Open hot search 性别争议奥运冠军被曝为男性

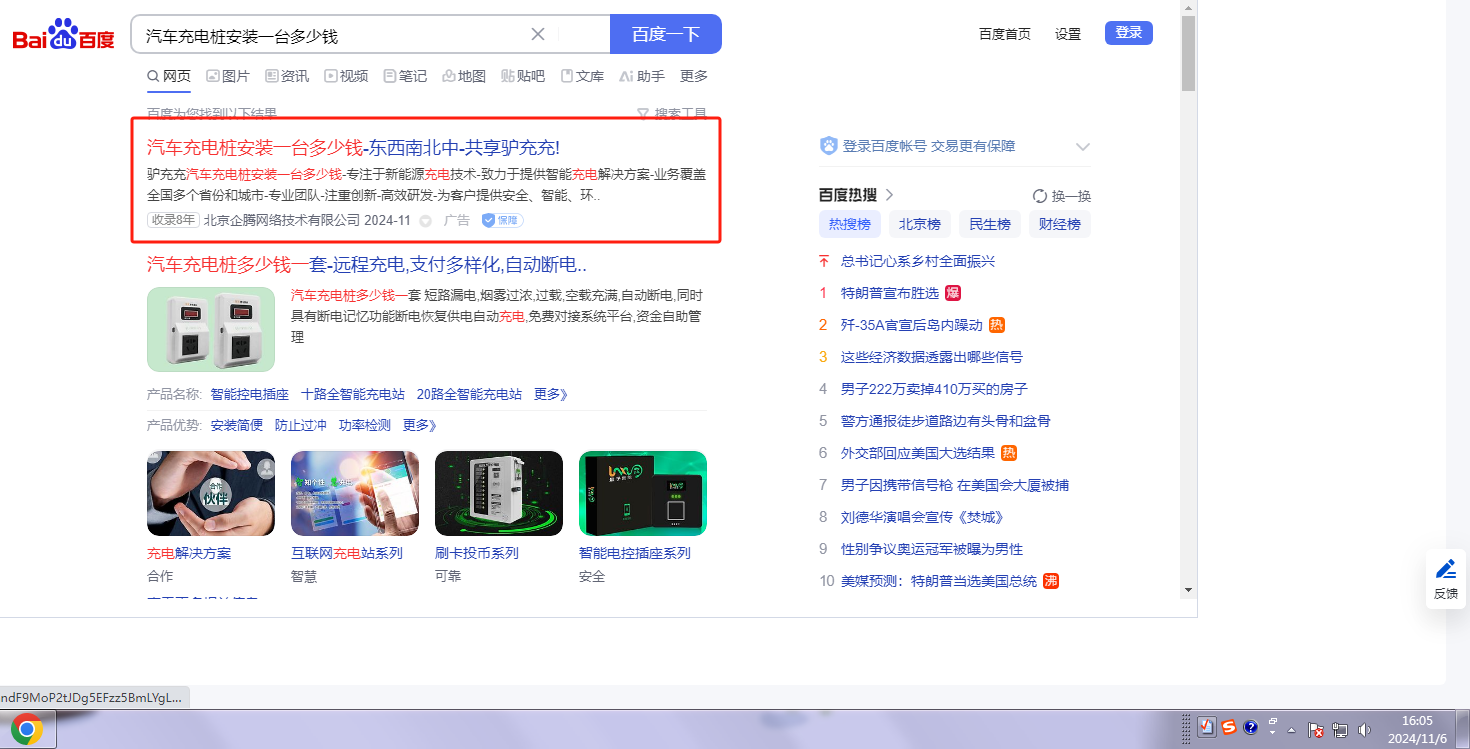[932, 549]
